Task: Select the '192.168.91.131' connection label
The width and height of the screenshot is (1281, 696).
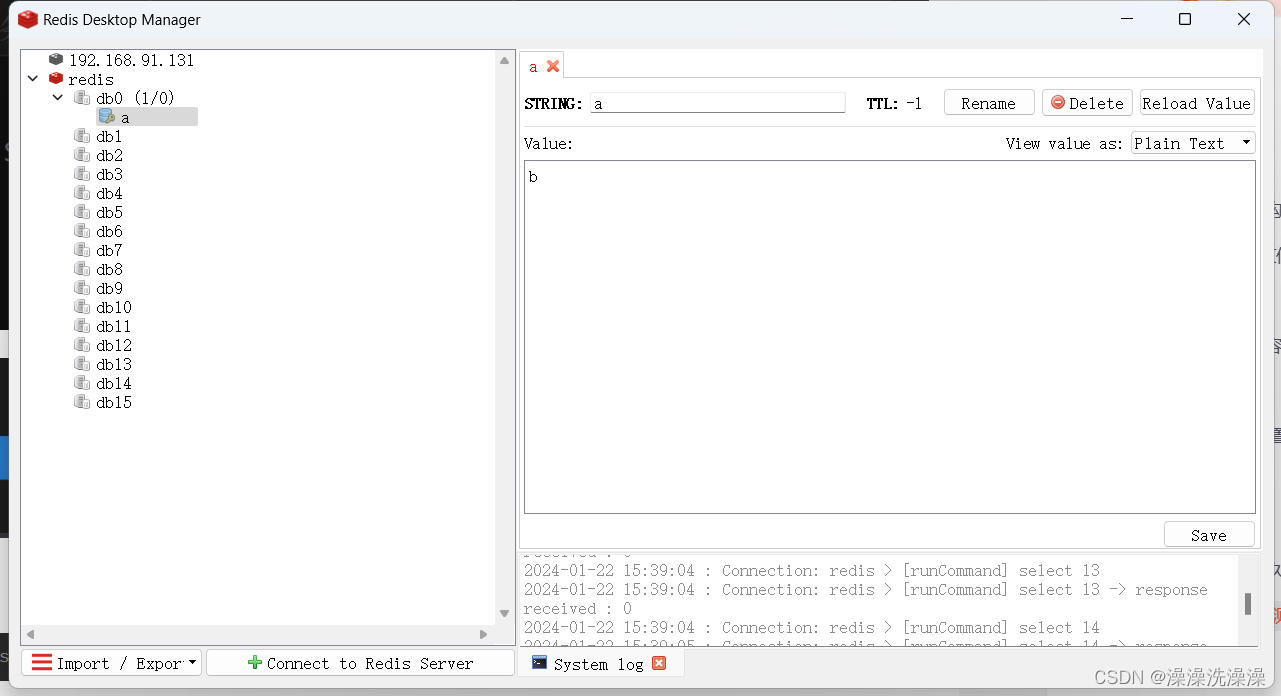Action: [131, 60]
